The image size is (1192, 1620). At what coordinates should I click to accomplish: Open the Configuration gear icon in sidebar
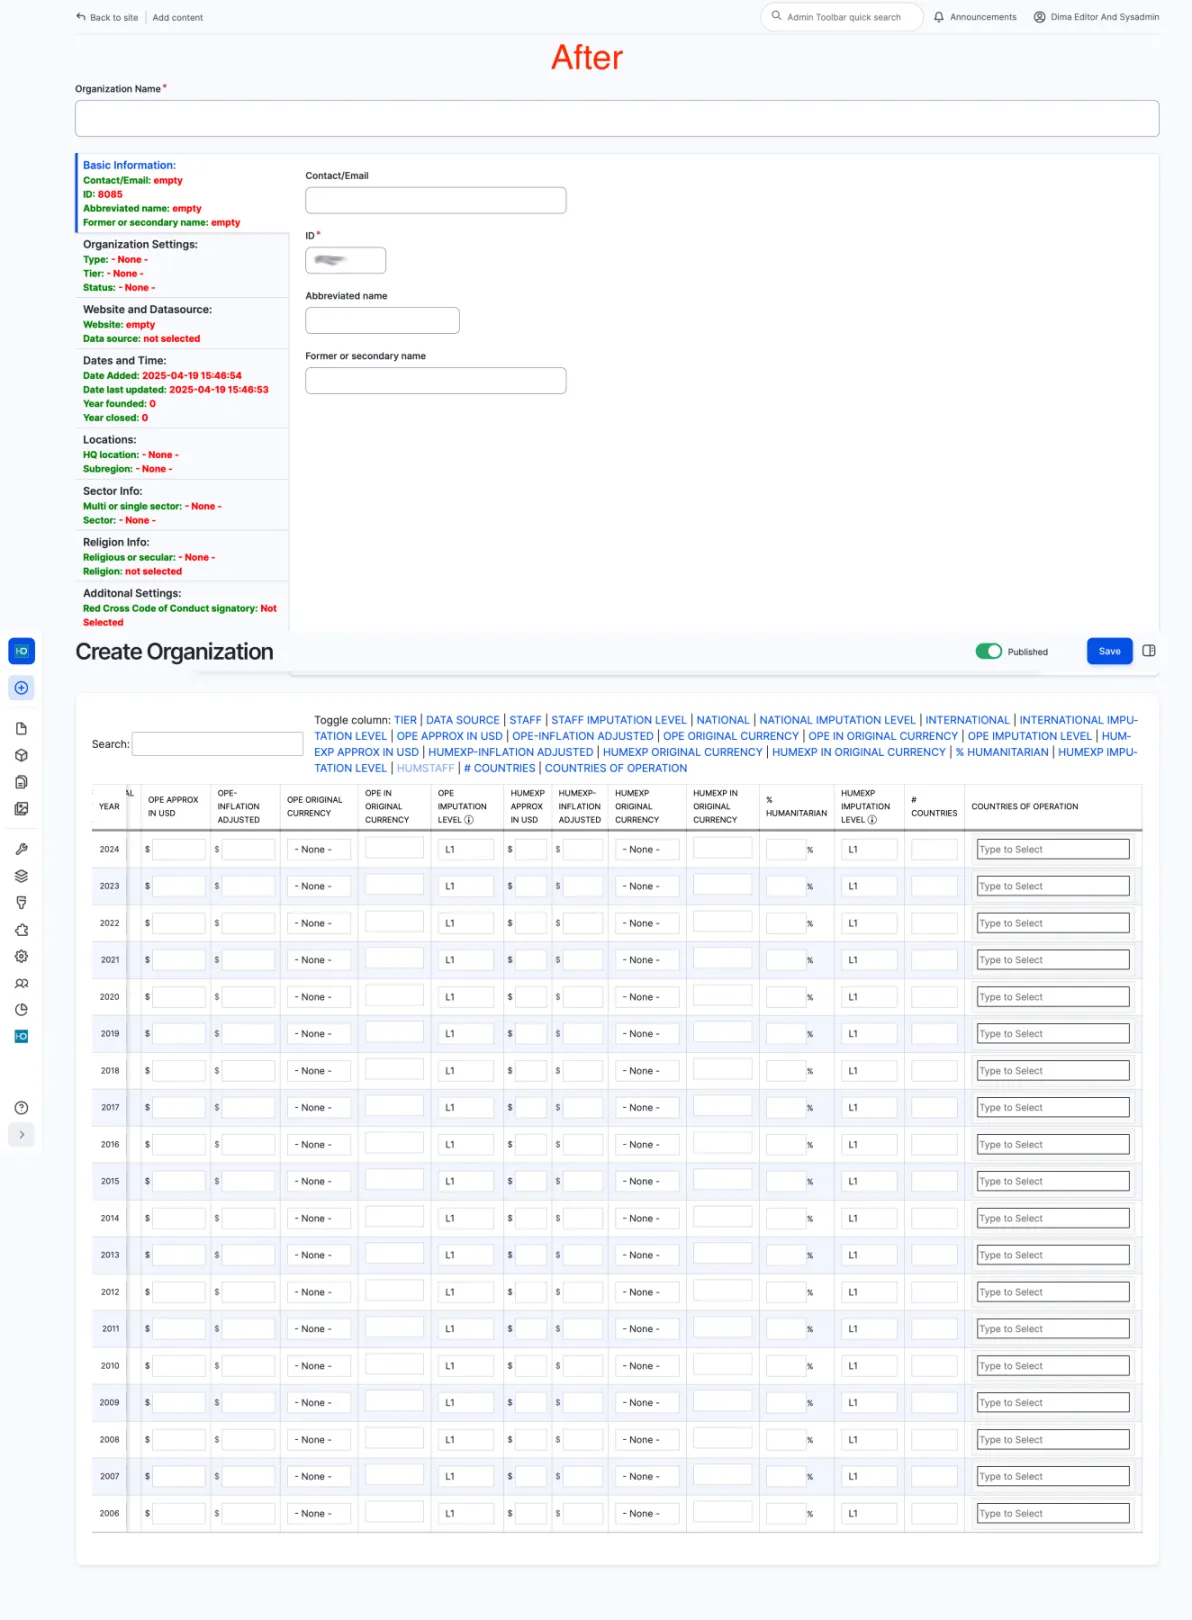21,956
